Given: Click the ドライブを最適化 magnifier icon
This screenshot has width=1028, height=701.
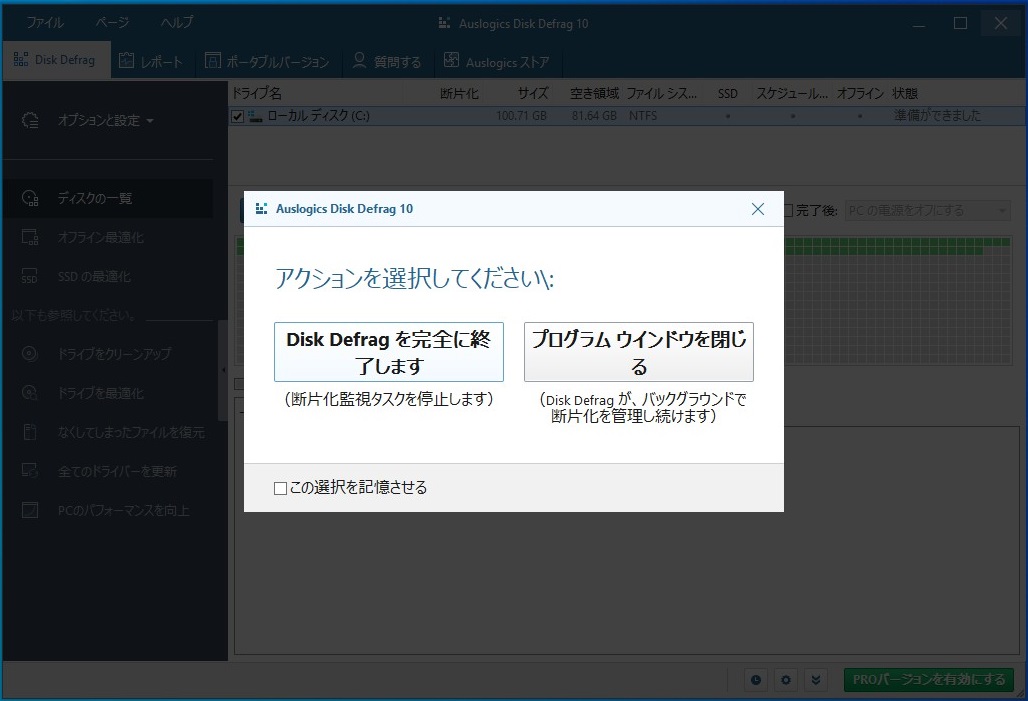Looking at the screenshot, I should click(30, 393).
